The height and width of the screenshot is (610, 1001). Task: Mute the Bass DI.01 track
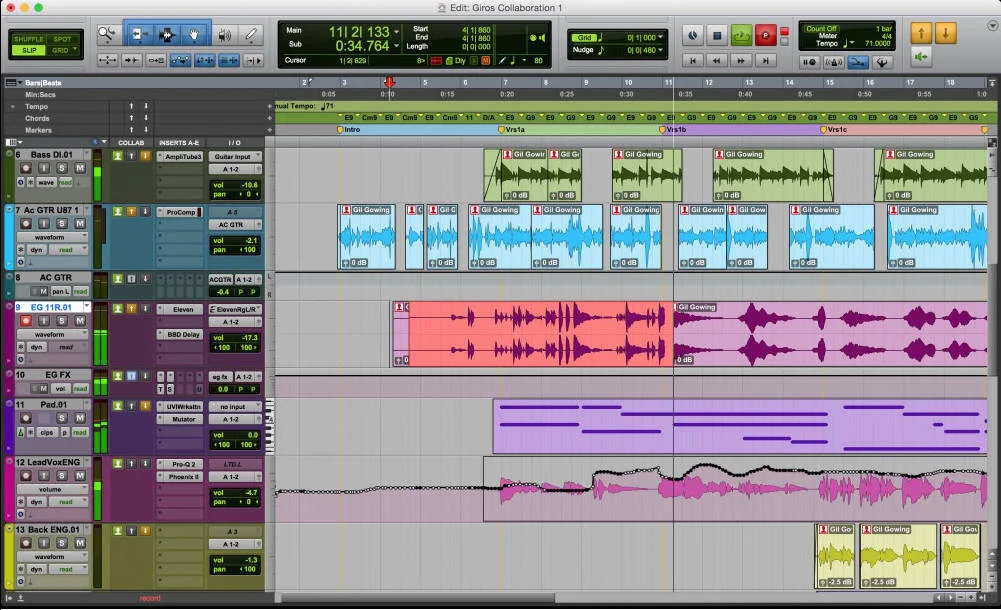(x=80, y=168)
